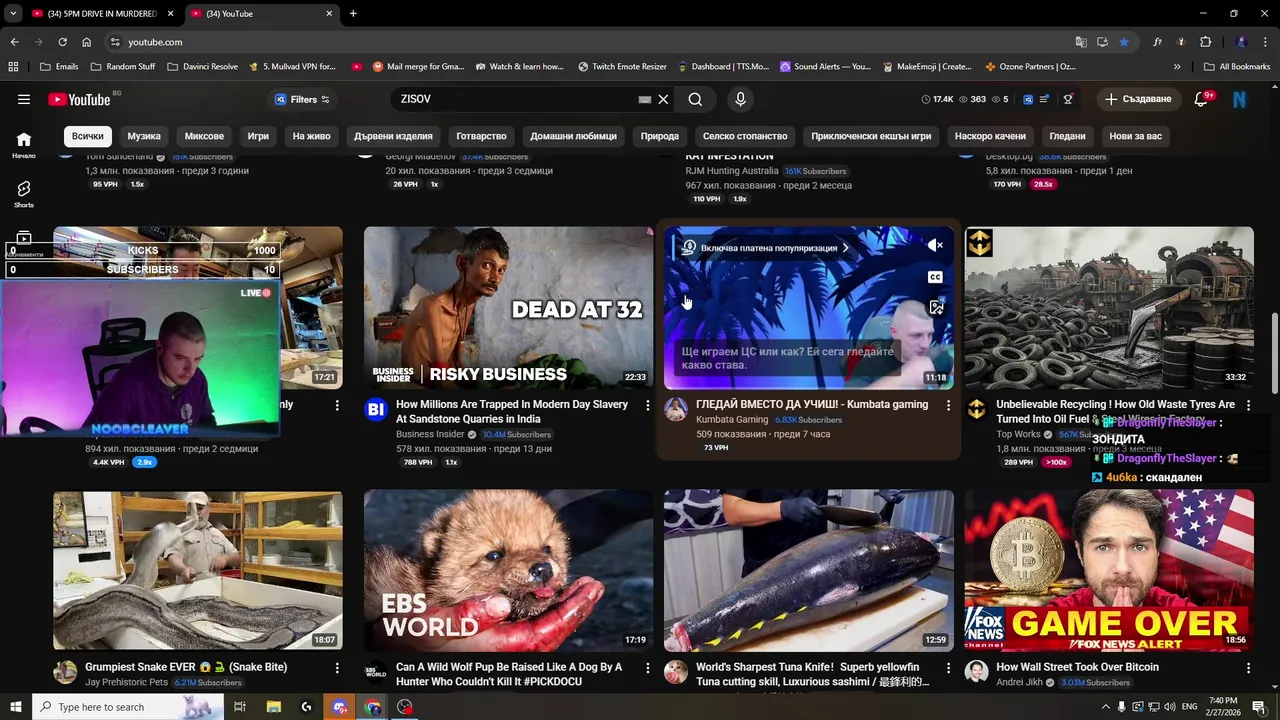The image size is (1280, 720).
Task: Open Shorts in sidebar
Action: (x=24, y=194)
